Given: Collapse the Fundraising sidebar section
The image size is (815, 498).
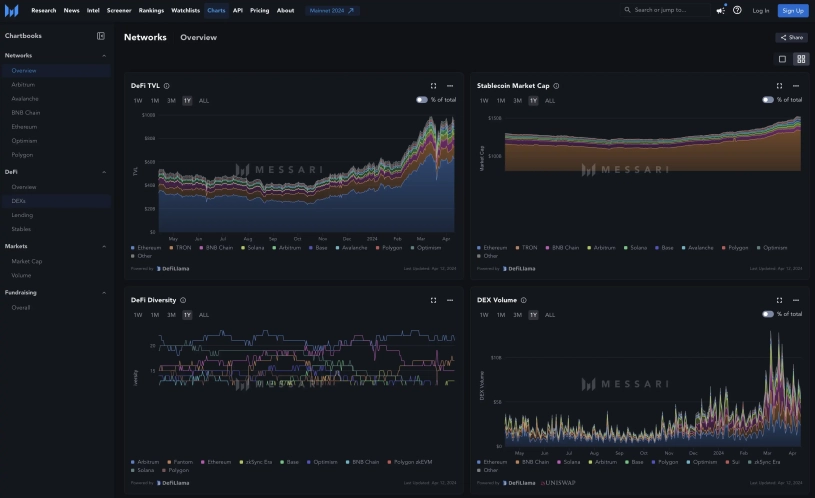Looking at the screenshot, I should click(x=105, y=293).
